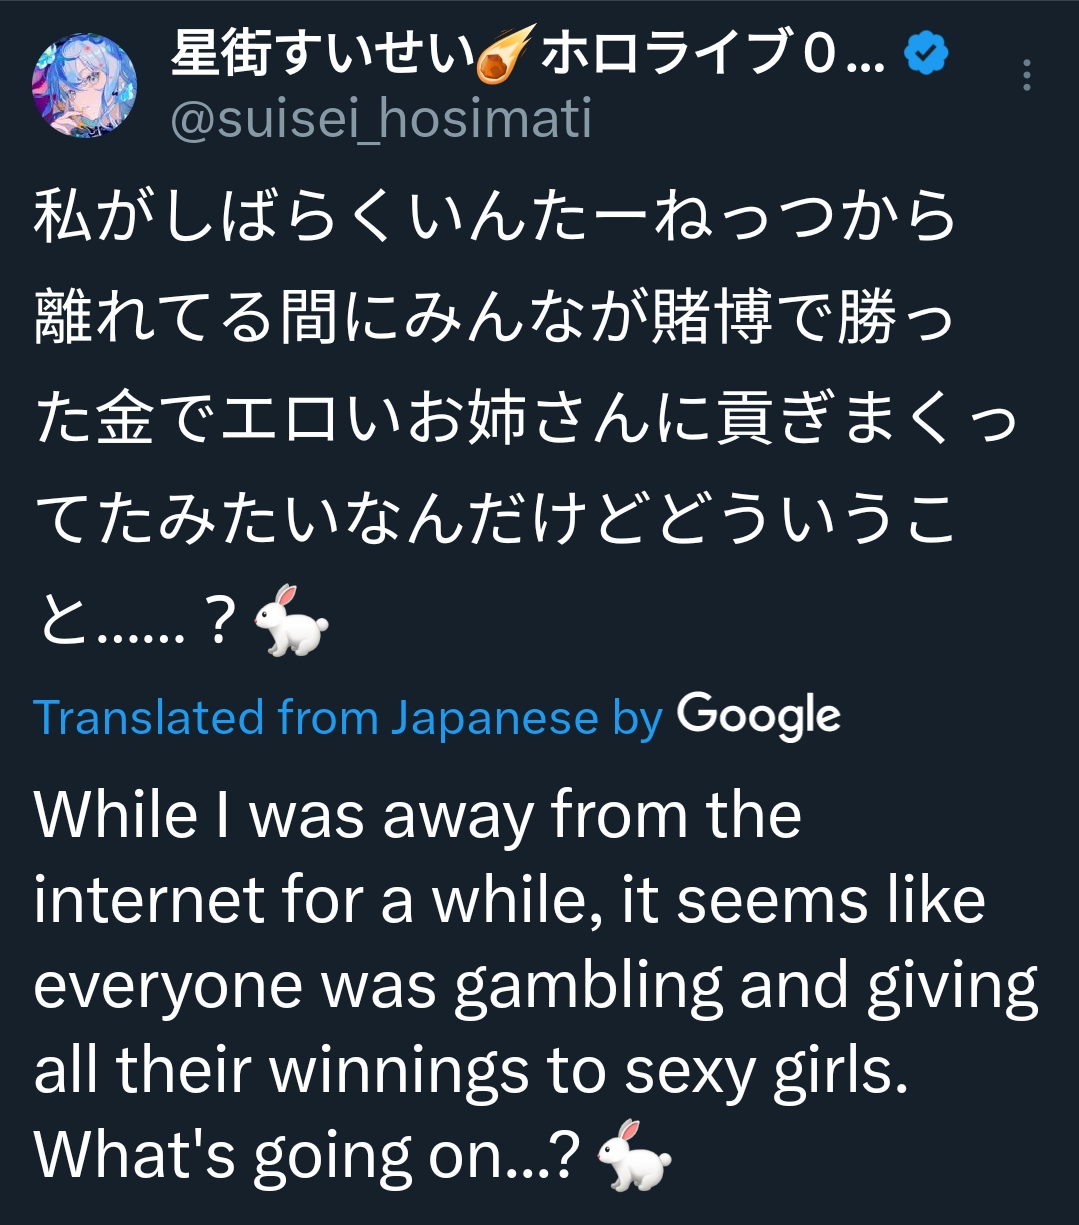Click the translated line "While I was away from the"
Image resolution: width=1079 pixels, height=1225 pixels.
[x=418, y=815]
